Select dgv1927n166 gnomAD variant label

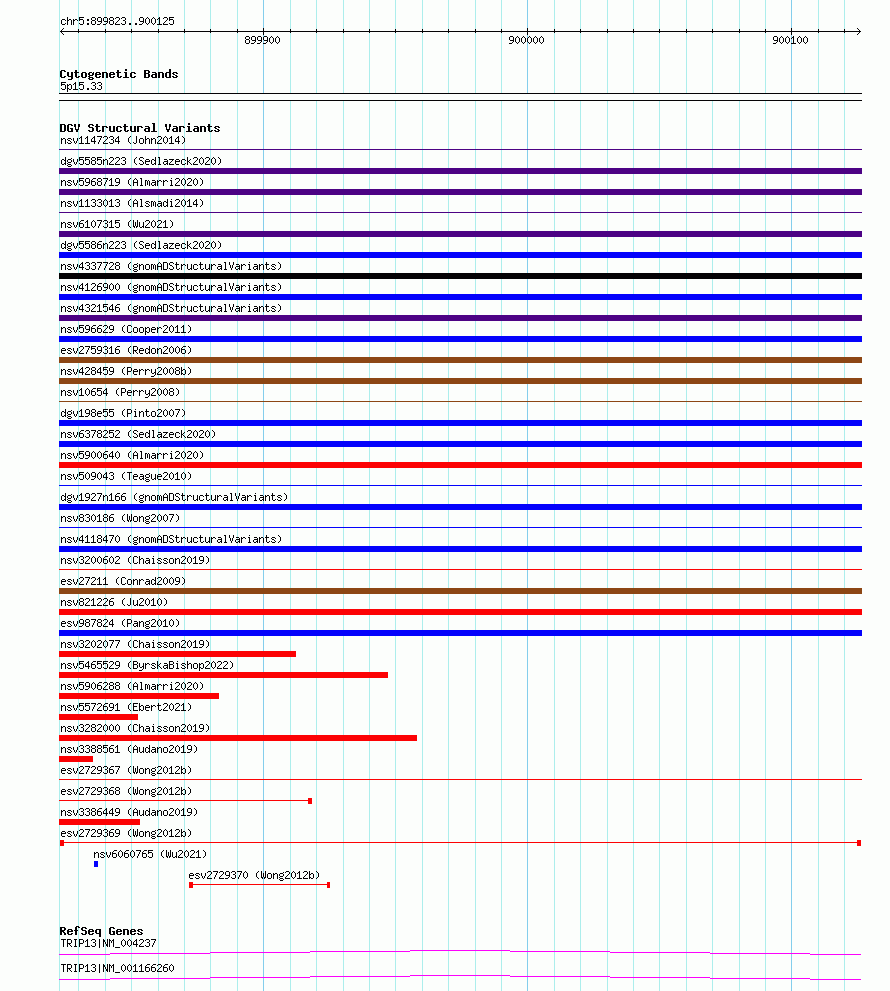pos(174,497)
